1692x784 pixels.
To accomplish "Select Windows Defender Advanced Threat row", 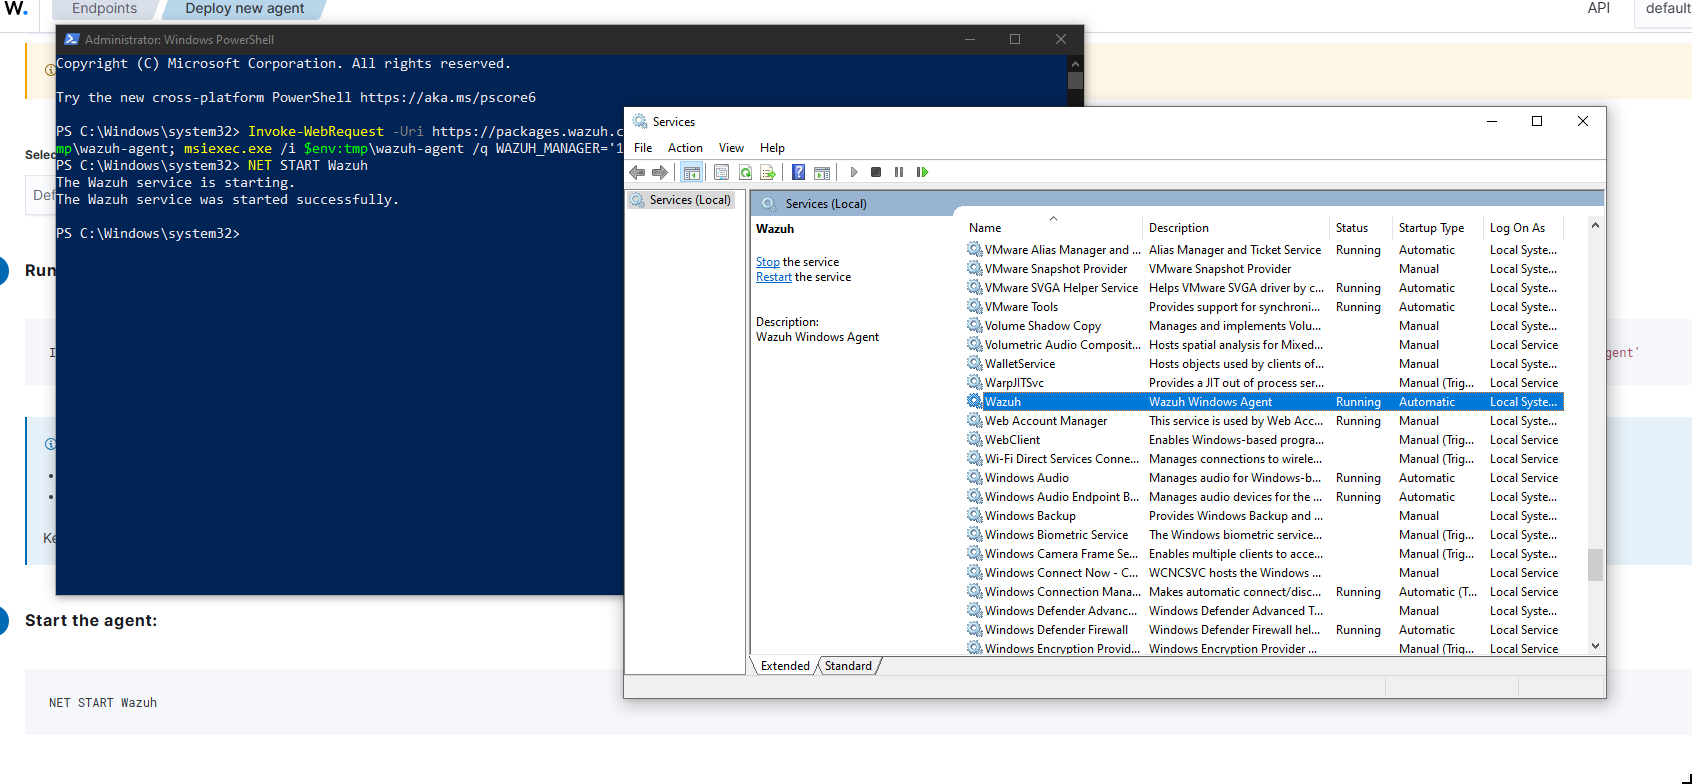I will (x=1264, y=610).
